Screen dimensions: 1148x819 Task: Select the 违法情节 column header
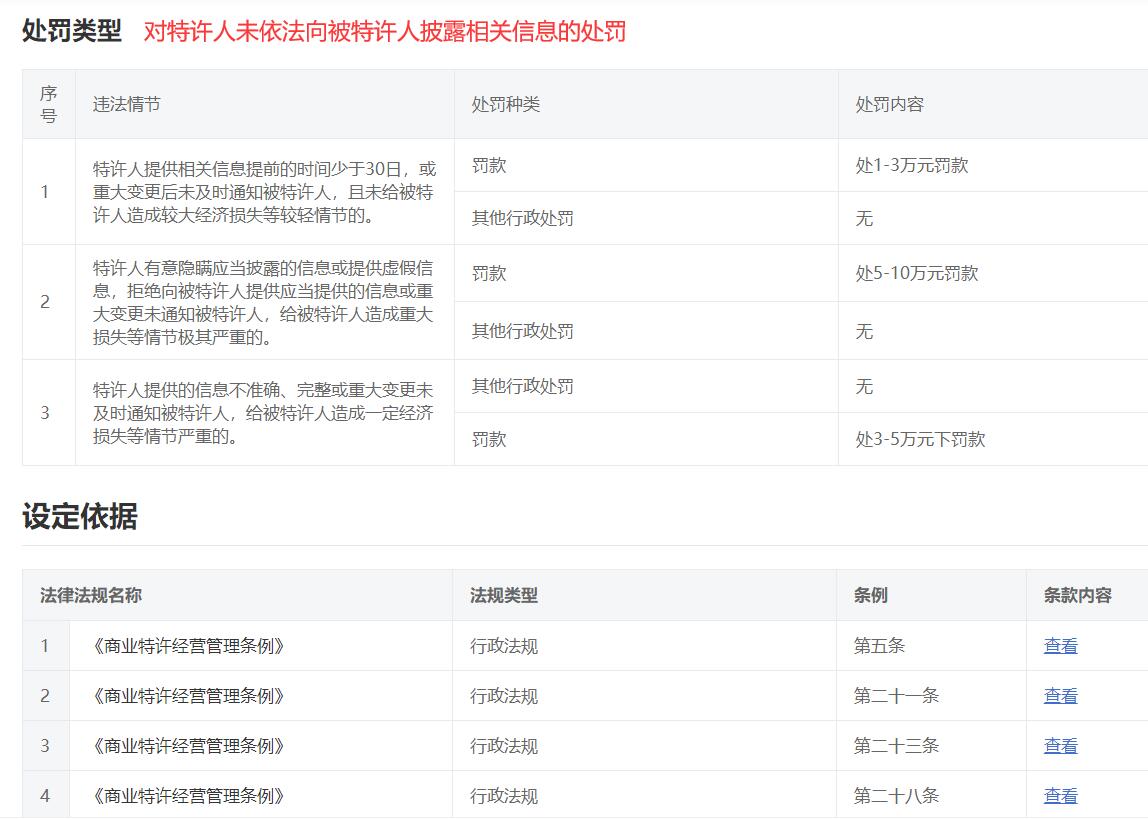click(126, 104)
